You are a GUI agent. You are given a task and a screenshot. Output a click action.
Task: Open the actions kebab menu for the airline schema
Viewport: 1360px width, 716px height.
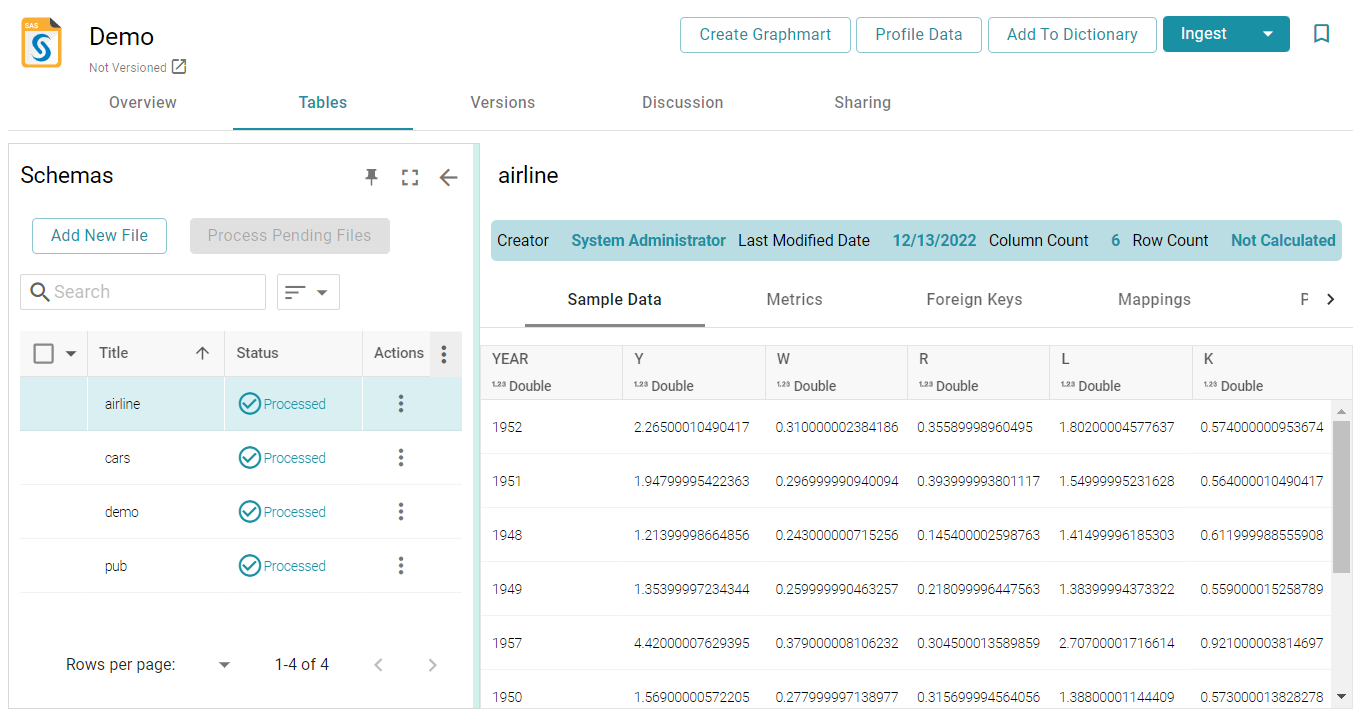pyautogui.click(x=400, y=403)
